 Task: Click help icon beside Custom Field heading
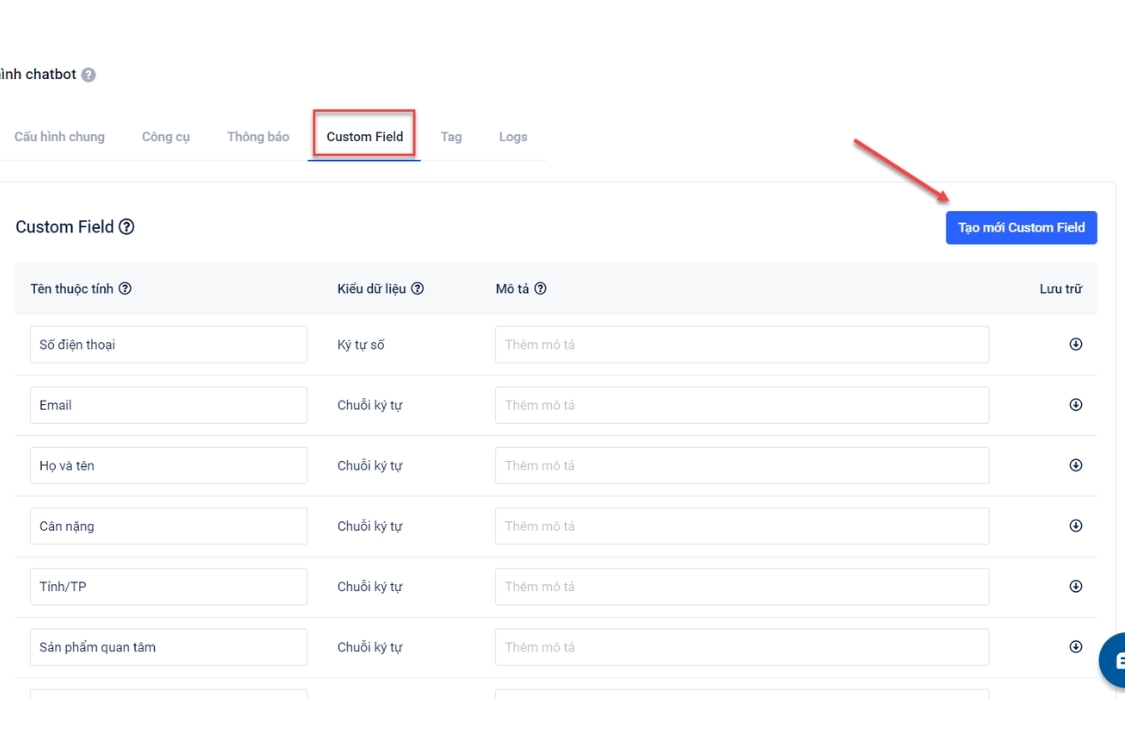point(126,227)
